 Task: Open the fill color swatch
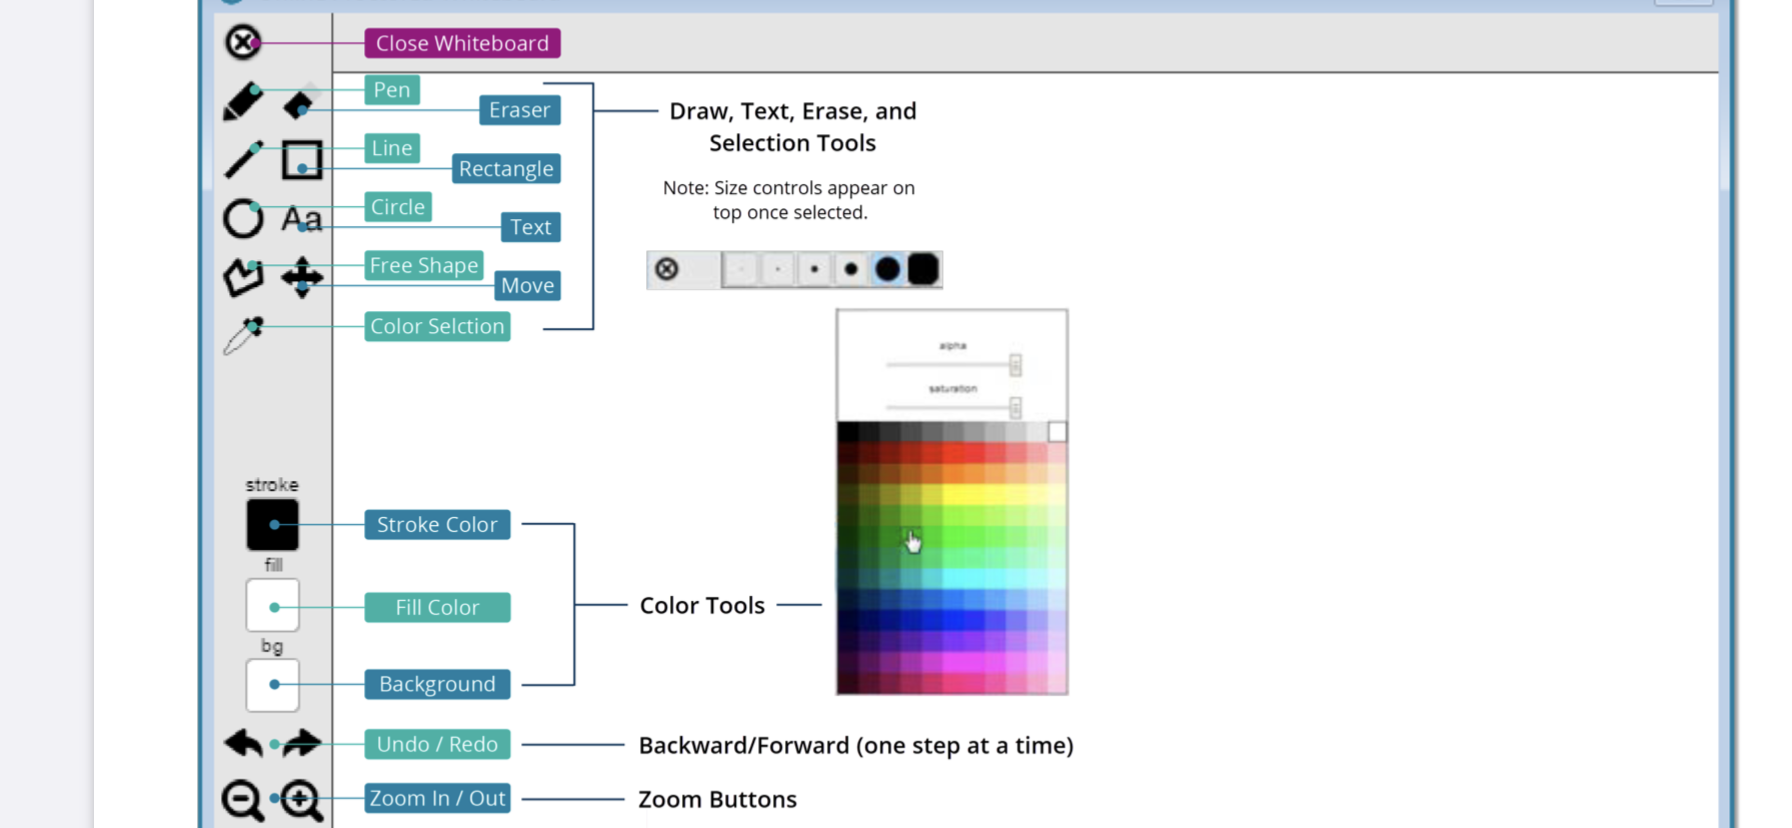(272, 606)
